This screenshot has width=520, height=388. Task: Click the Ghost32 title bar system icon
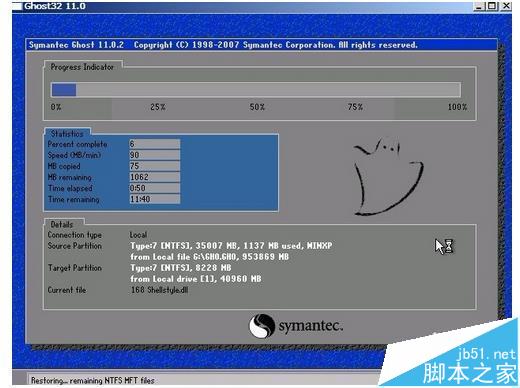17,6
